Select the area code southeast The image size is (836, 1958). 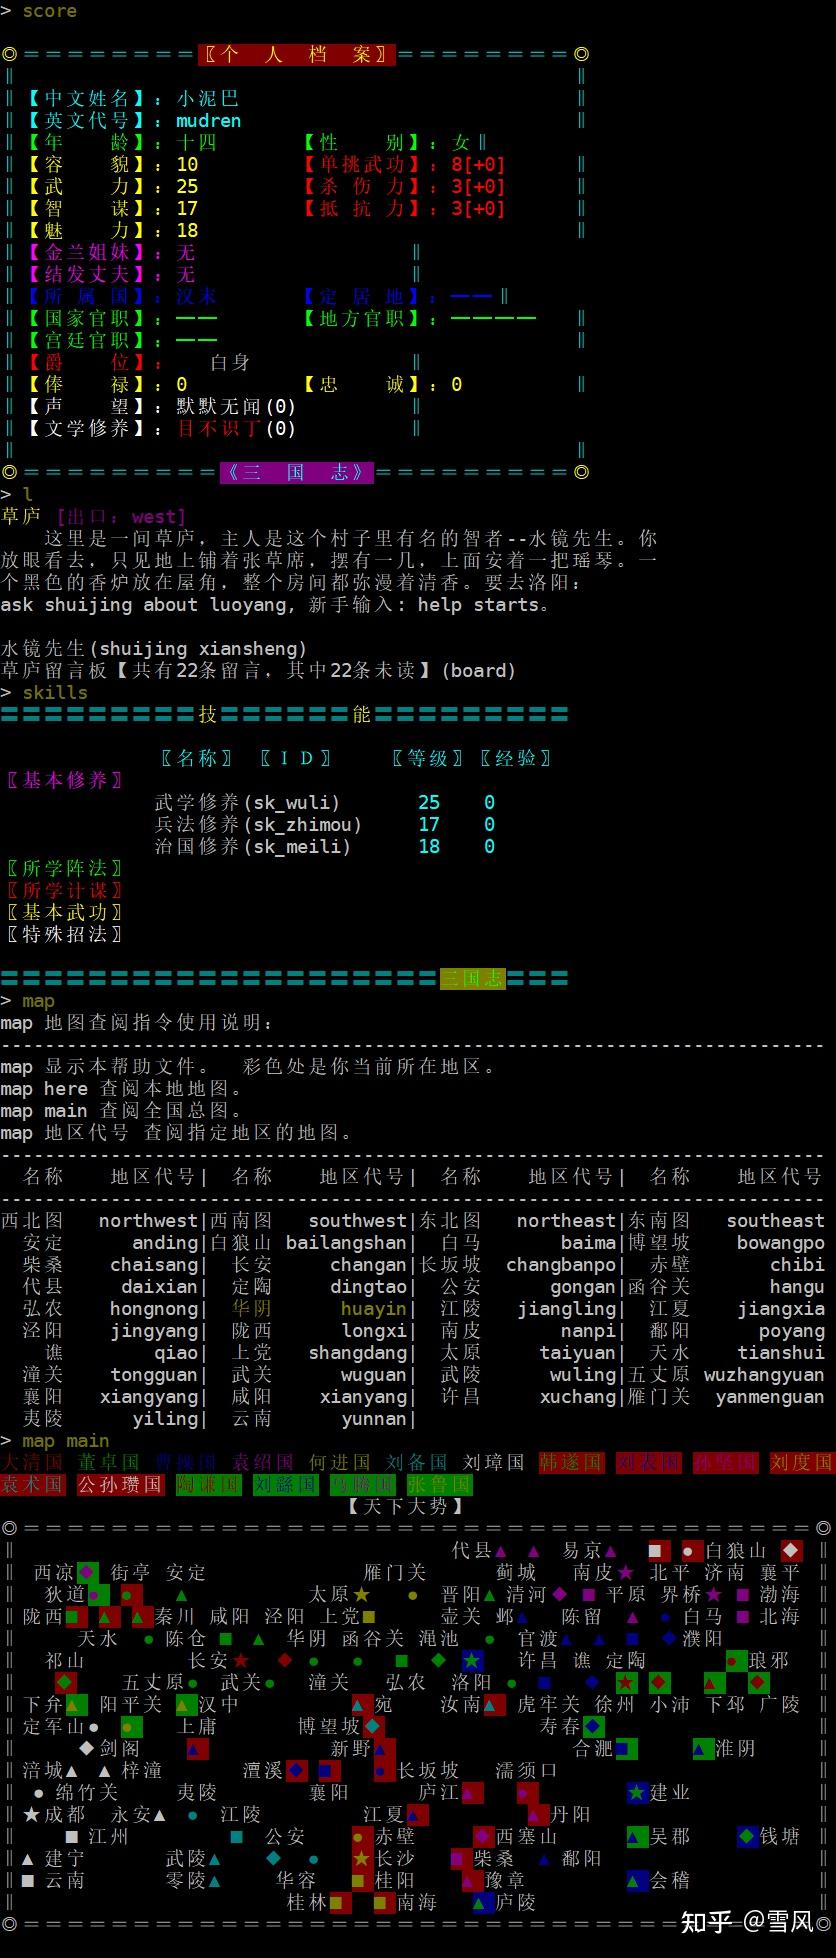[775, 1220]
